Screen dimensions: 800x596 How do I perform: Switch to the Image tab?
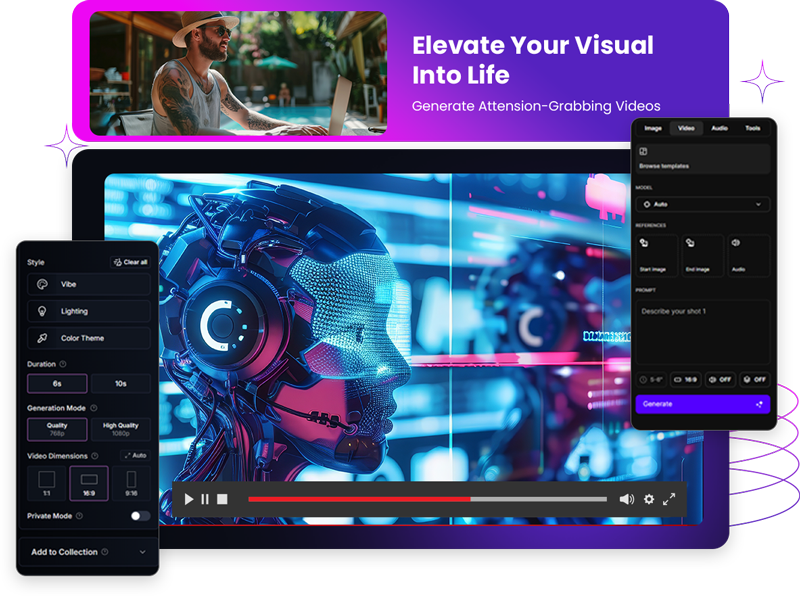653,128
